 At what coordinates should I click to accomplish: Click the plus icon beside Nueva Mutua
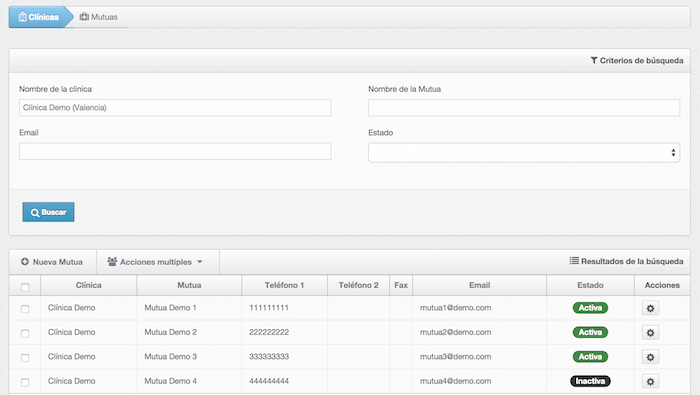click(25, 262)
